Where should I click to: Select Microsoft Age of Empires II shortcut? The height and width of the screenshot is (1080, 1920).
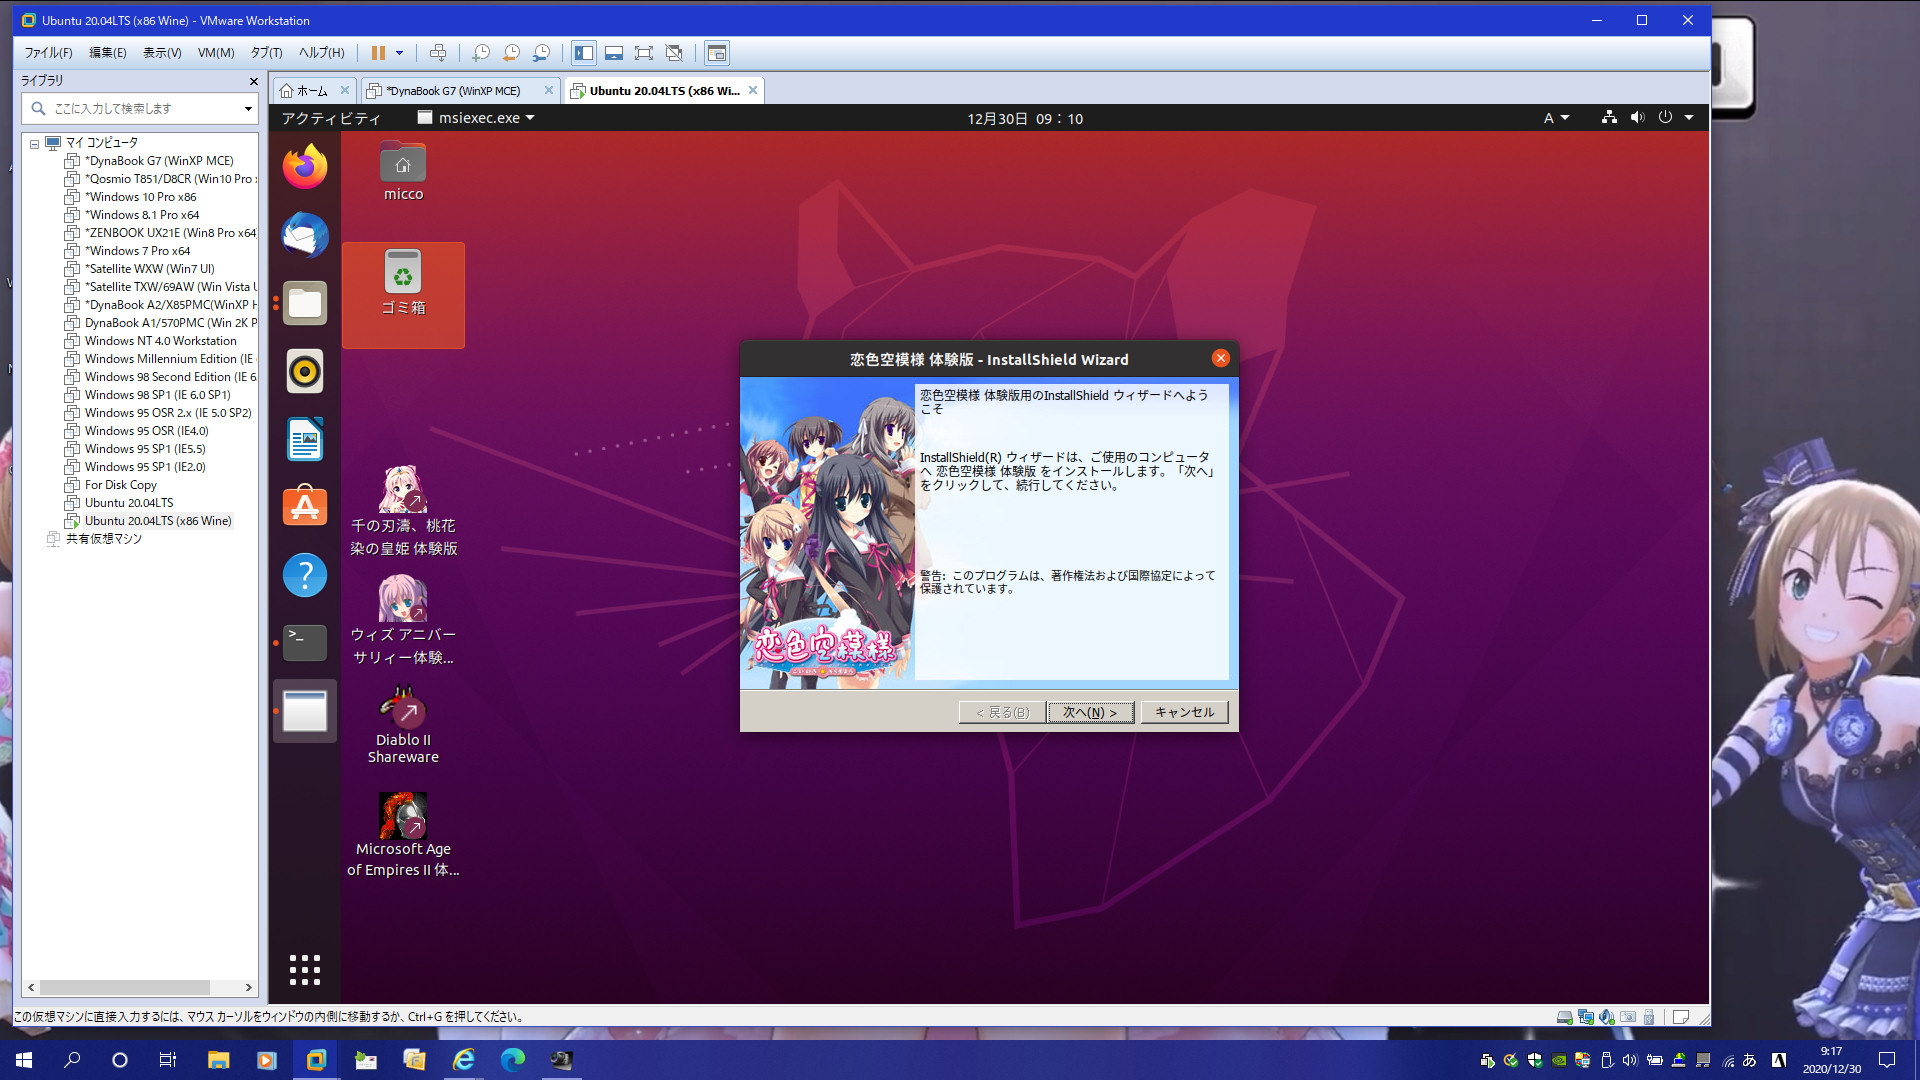tap(403, 835)
